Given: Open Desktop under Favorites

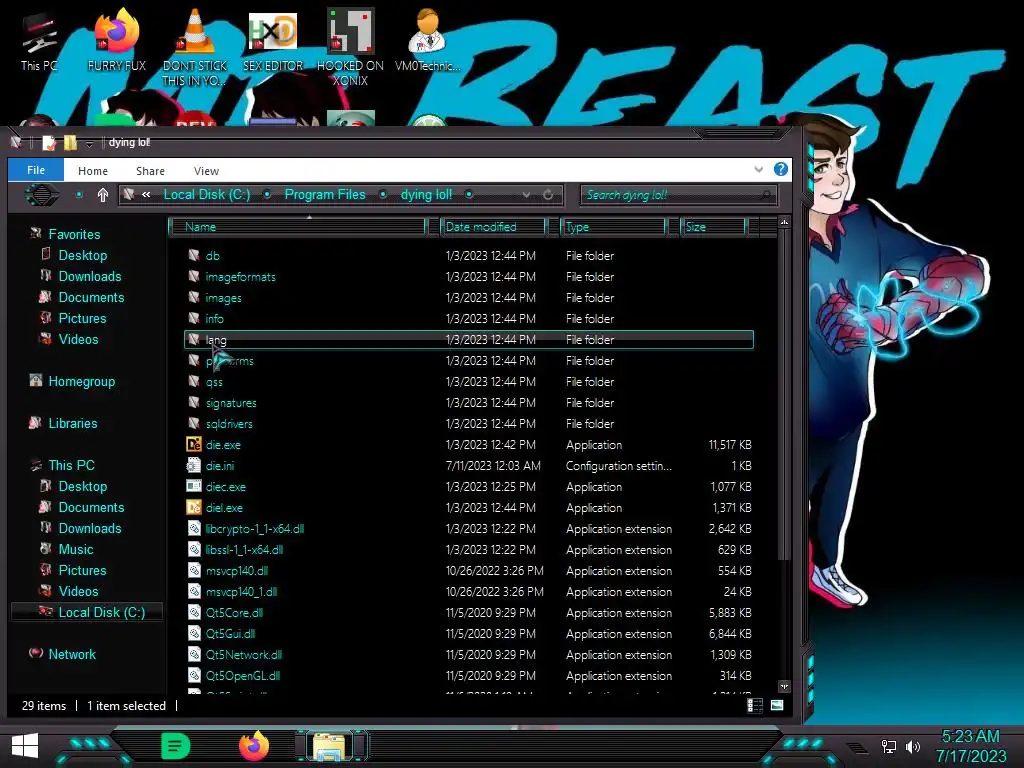Looking at the screenshot, I should [82, 255].
